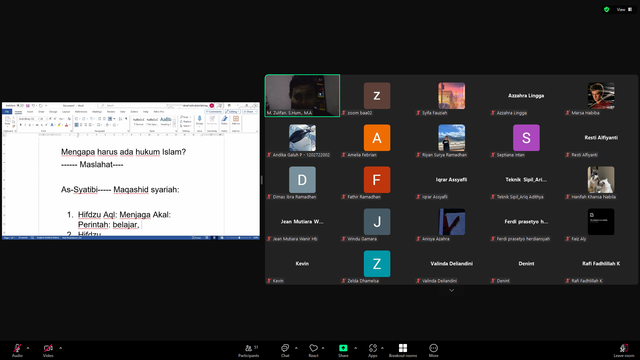This screenshot has width=640, height=360.
Task: Open the File tab in Word
Action: [x=7, y=111]
